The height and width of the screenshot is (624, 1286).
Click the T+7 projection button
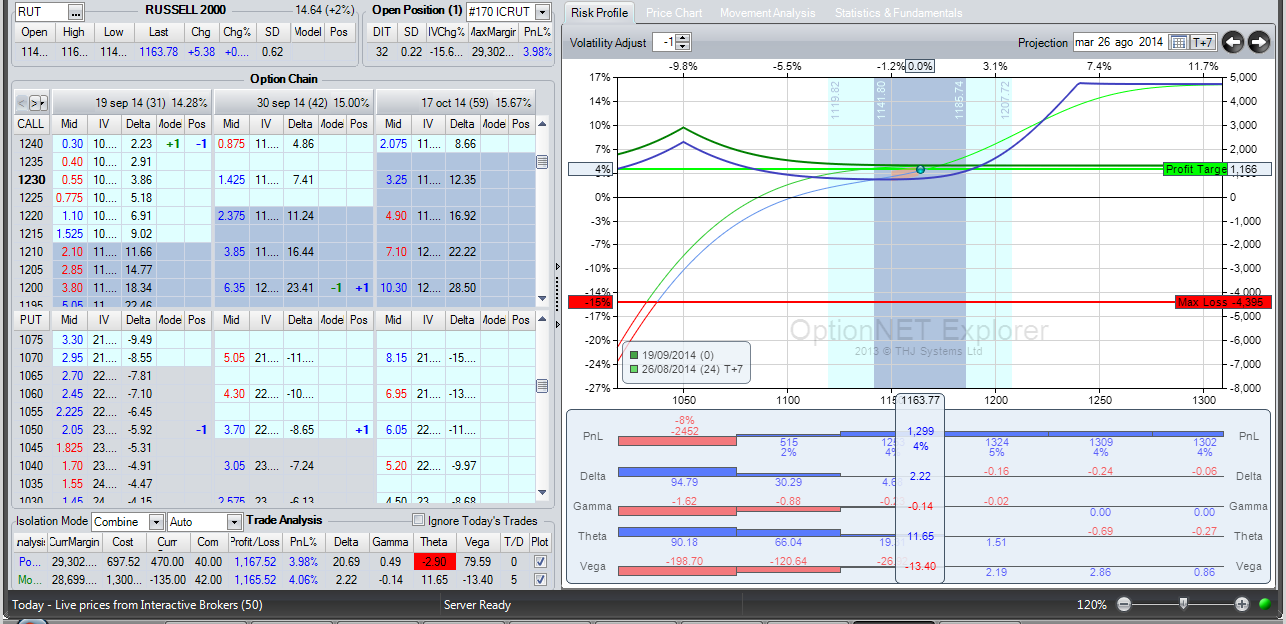(x=1202, y=42)
